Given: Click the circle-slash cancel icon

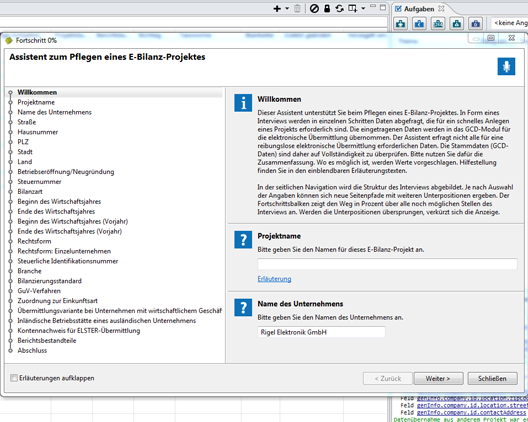Looking at the screenshot, I should click(314, 9).
